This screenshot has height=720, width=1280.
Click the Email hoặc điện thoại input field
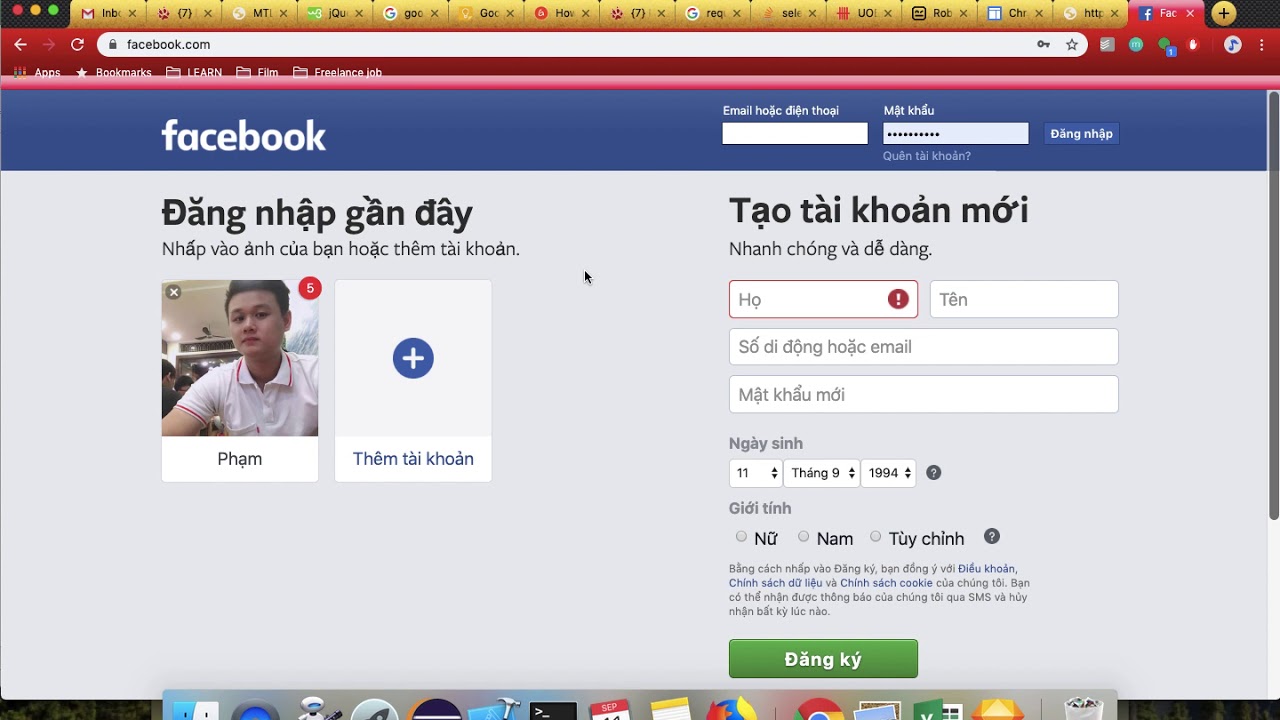coord(795,134)
